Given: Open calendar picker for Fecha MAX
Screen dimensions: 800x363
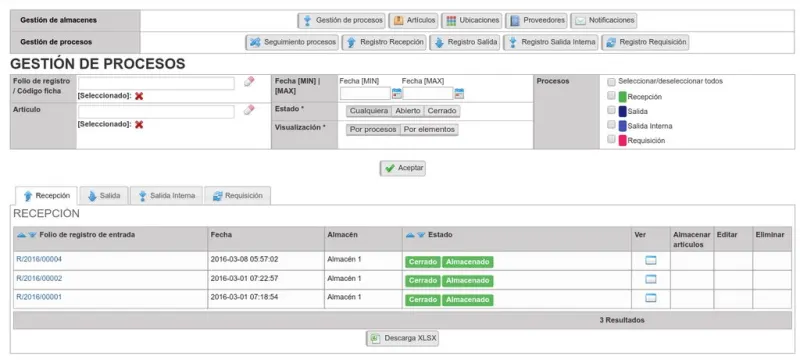Looking at the screenshot, I should tap(459, 93).
